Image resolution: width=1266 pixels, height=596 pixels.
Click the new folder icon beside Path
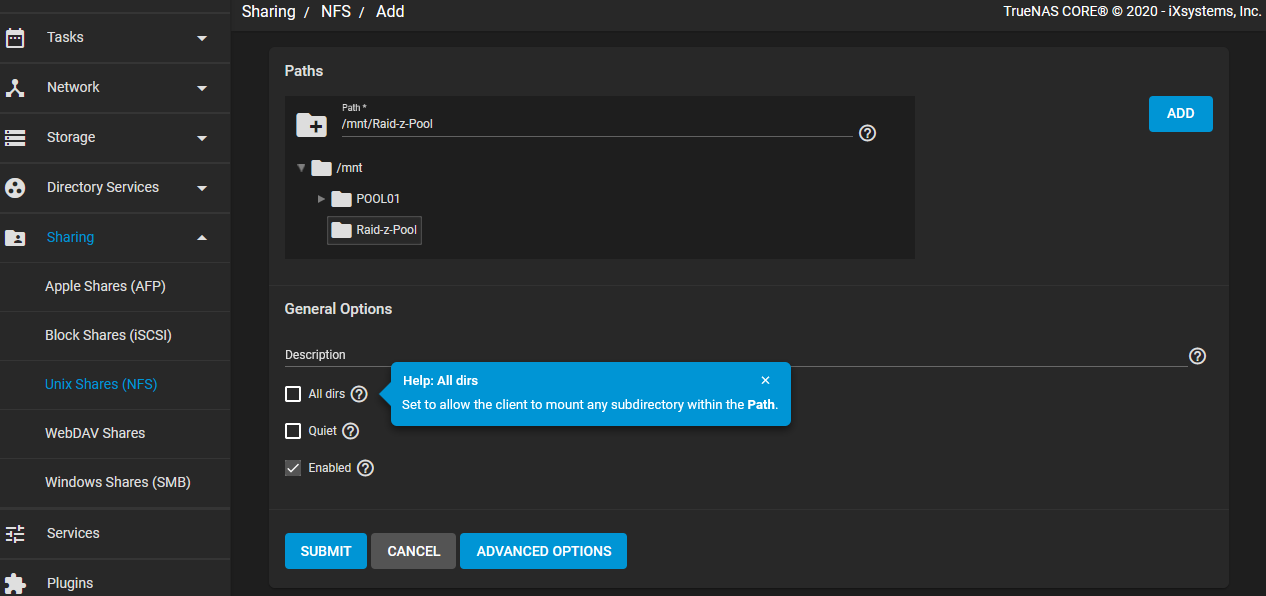[311, 125]
